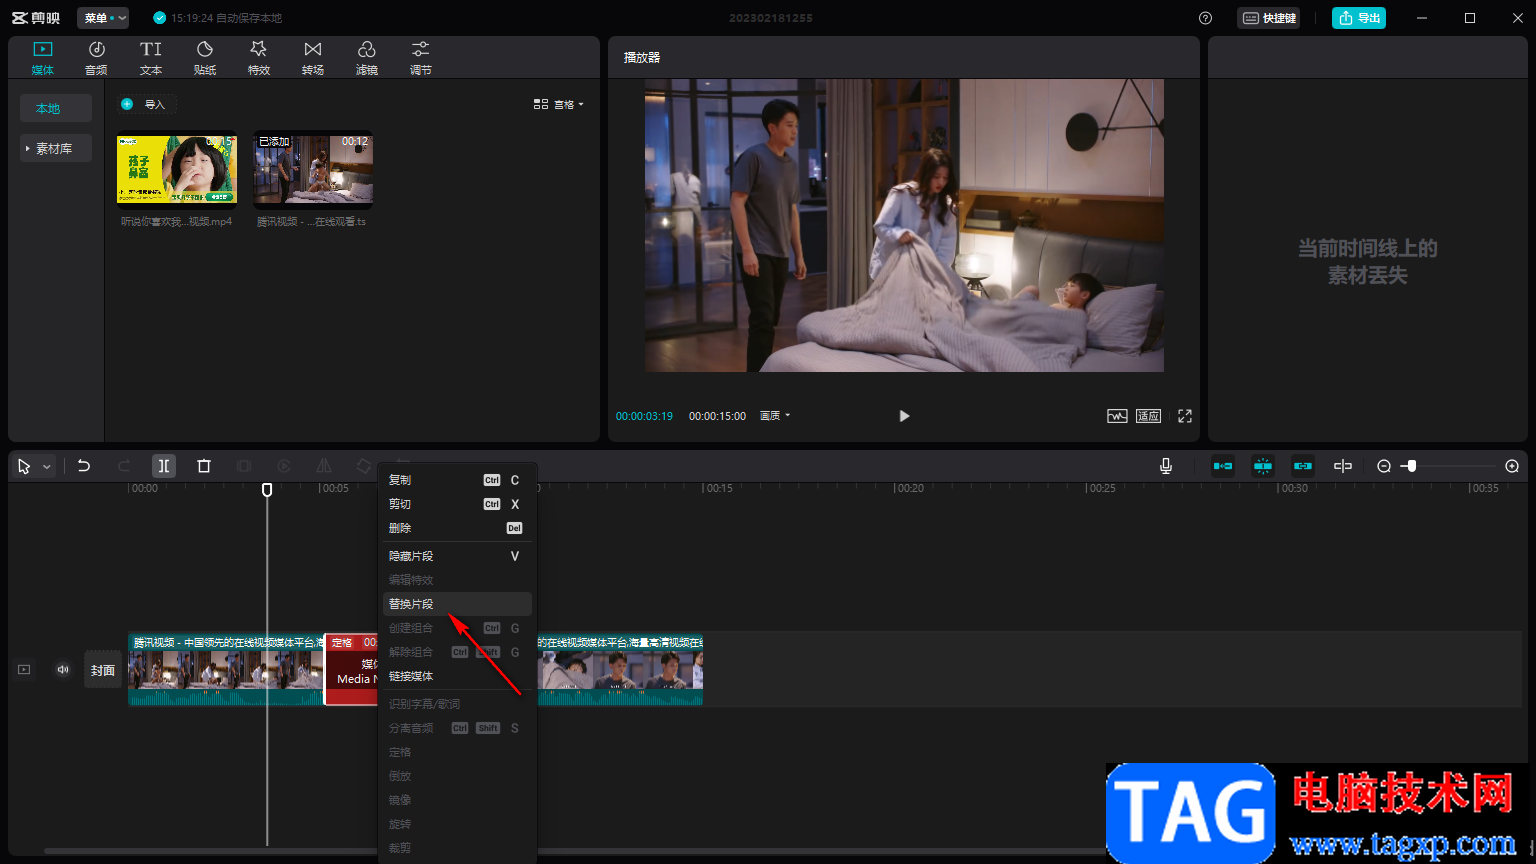Click the file name 听说你喜欢我...视频.mp4
The height and width of the screenshot is (864, 1536).
pyautogui.click(x=177, y=222)
